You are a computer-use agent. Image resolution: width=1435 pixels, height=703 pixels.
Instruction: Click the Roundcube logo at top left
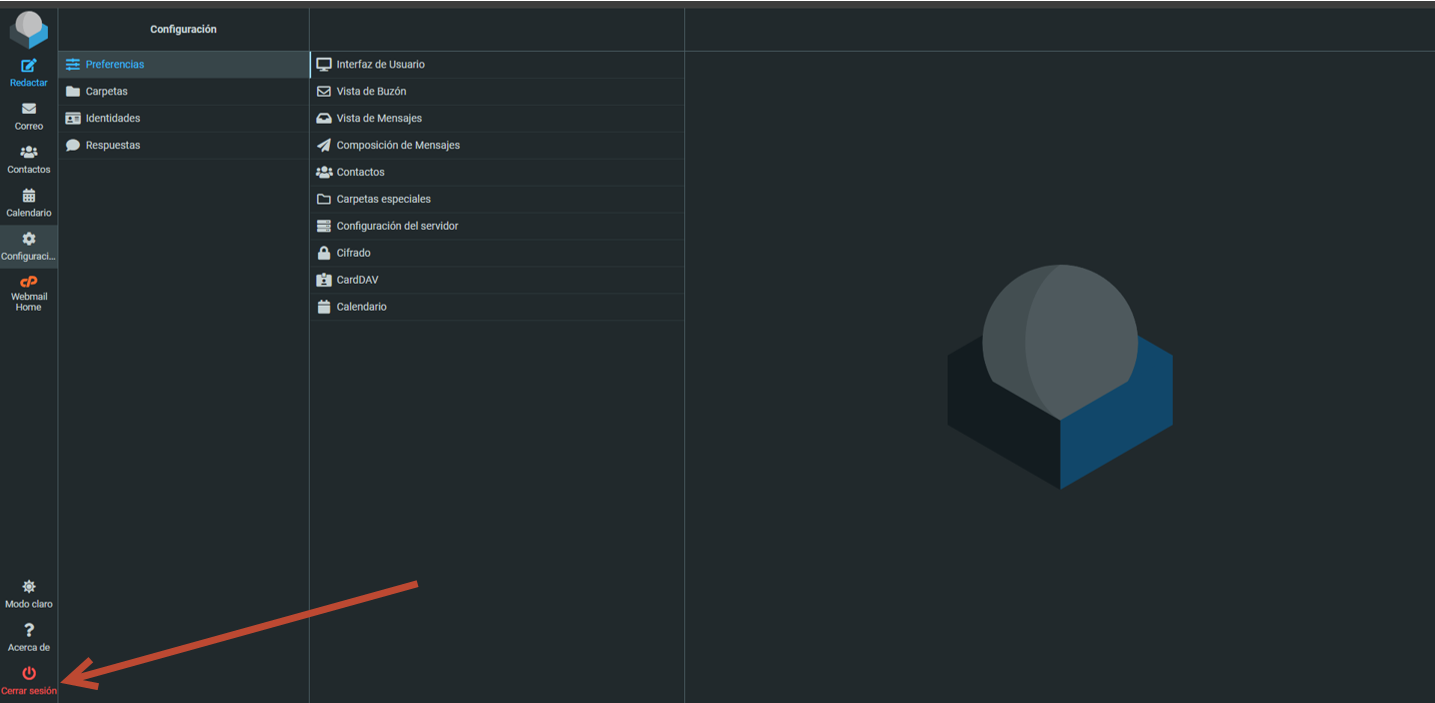(x=29, y=30)
